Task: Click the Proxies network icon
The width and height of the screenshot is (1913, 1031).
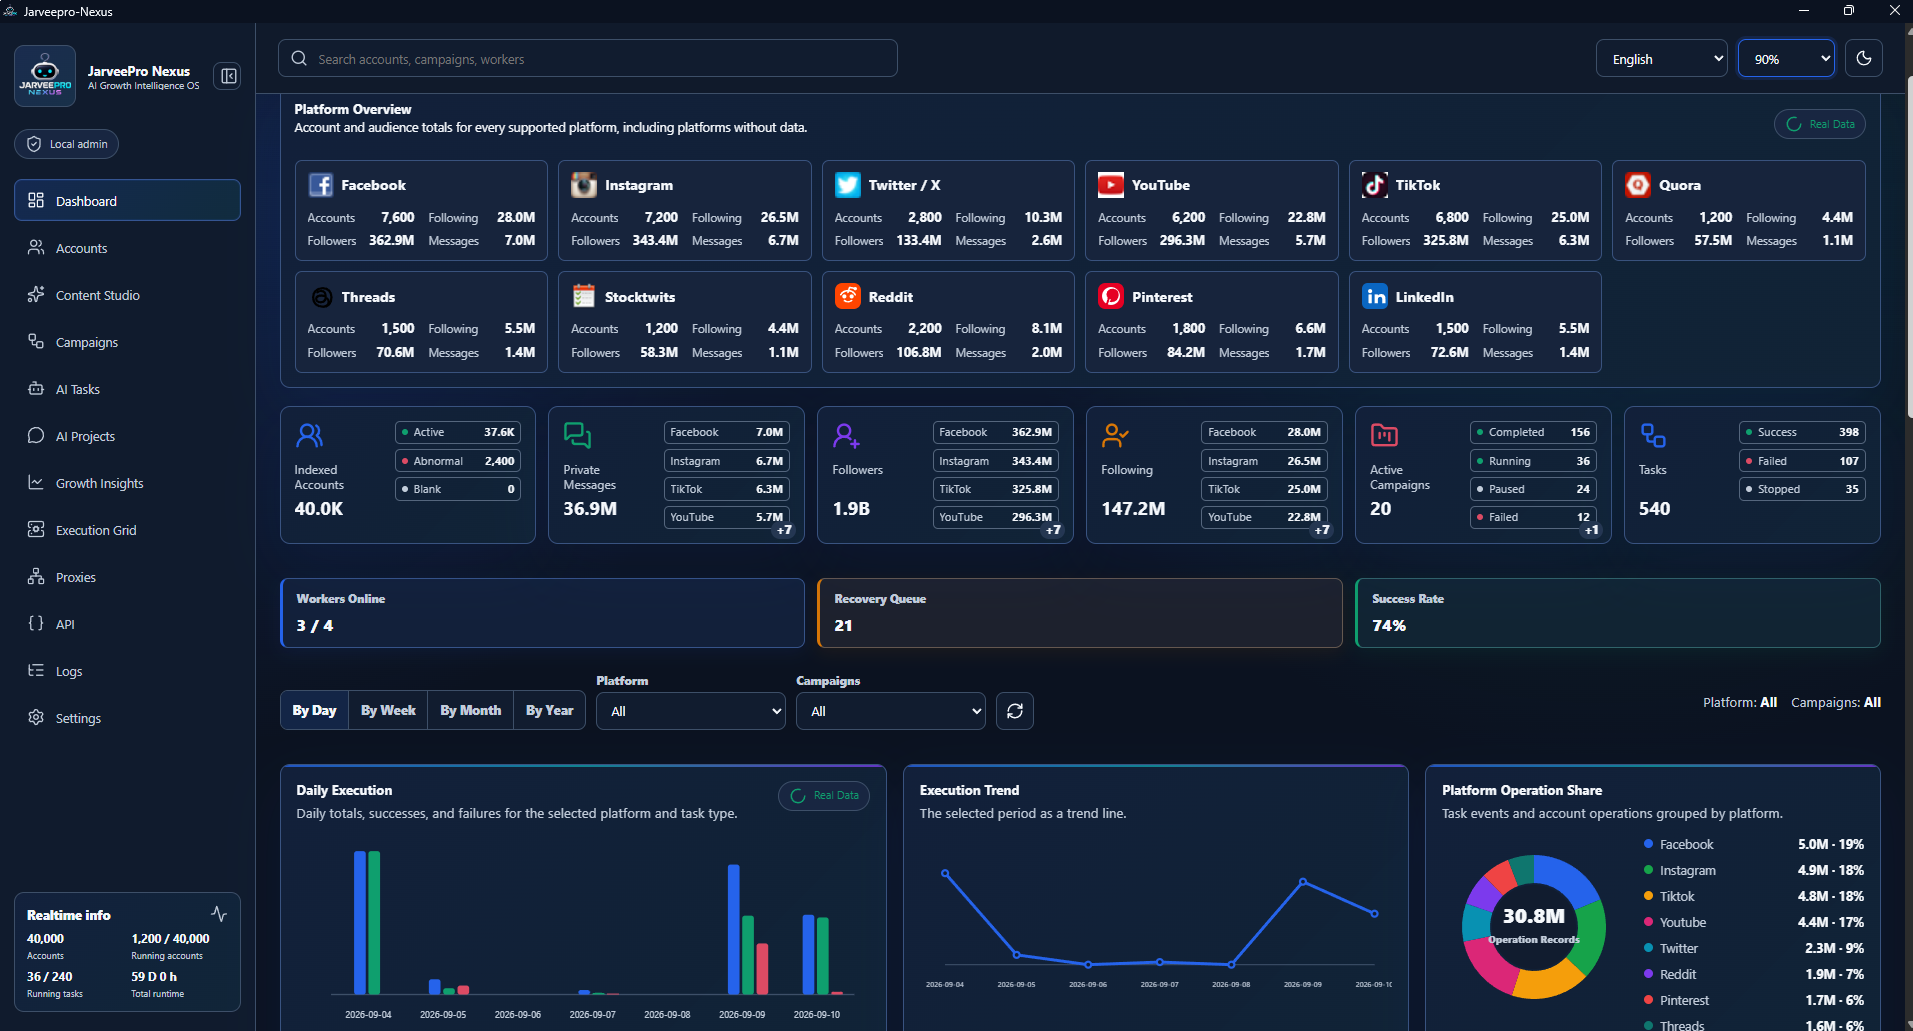Action: point(36,576)
